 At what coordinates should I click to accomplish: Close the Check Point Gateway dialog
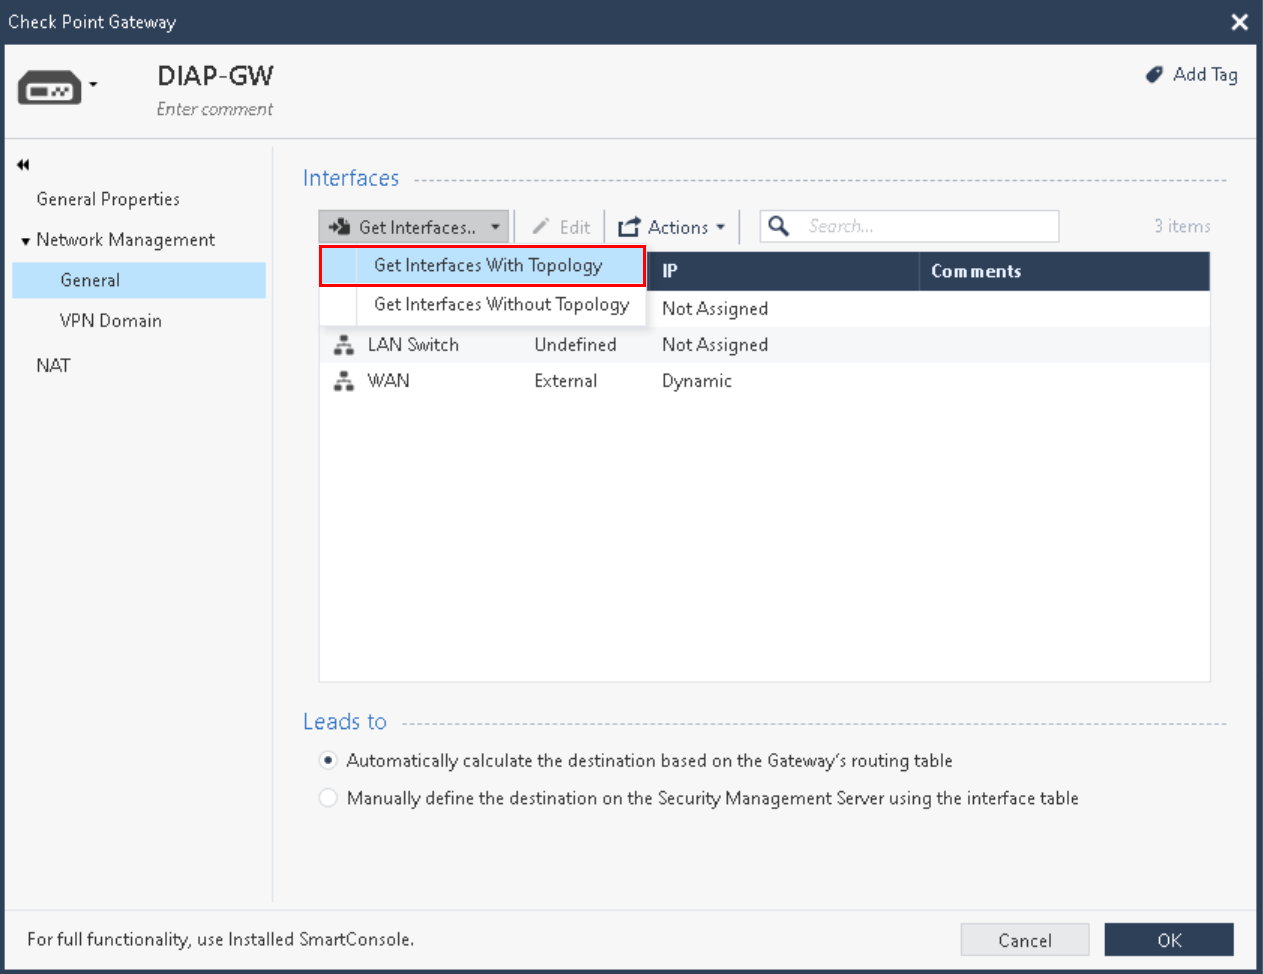pyautogui.click(x=1239, y=22)
